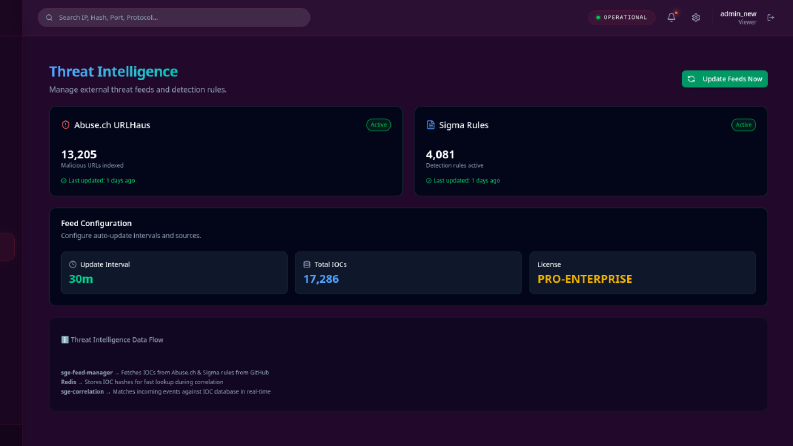Click the check icon beside Abuse.ch last updated

point(64,181)
